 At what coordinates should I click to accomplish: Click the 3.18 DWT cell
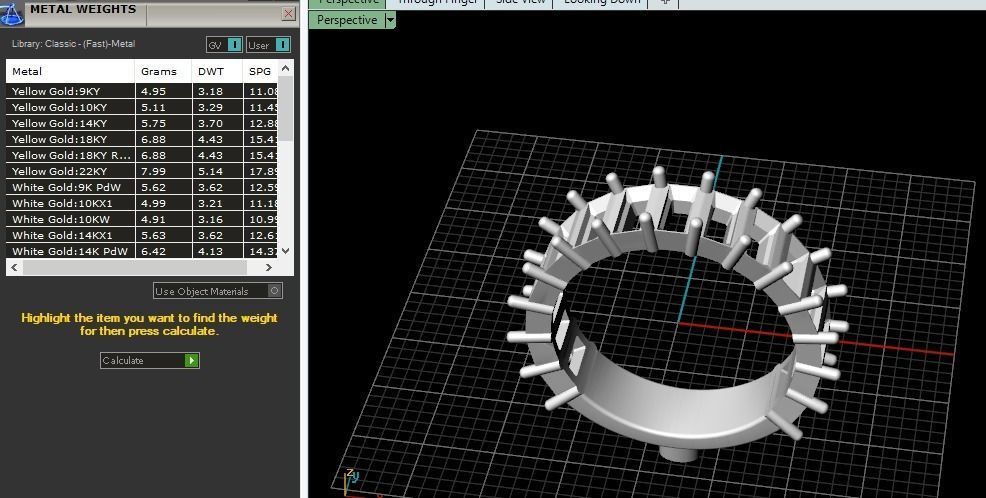218,91
